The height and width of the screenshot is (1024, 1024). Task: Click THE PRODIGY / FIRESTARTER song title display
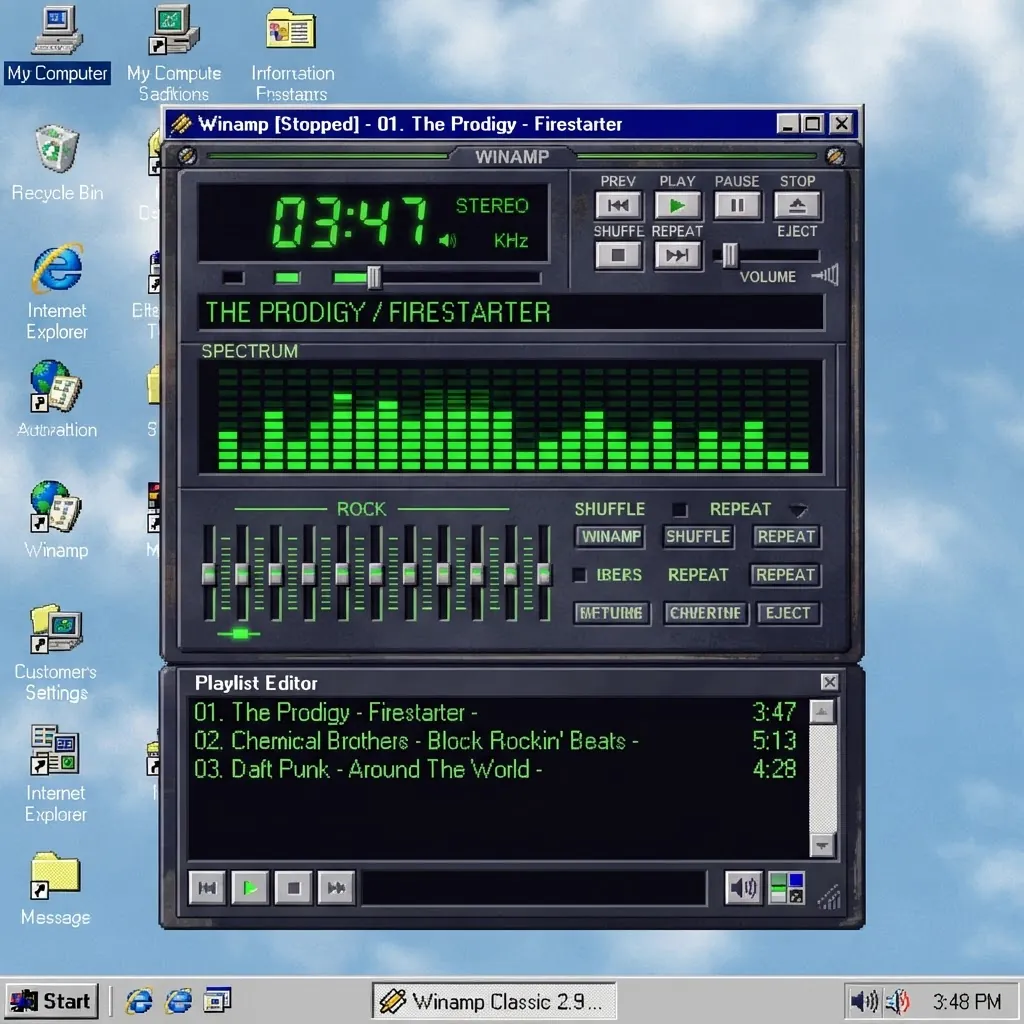511,312
